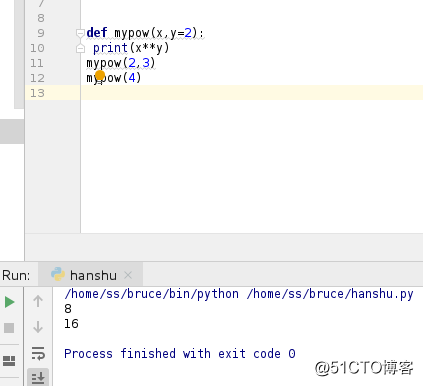Click line number 9 in gutter
Screen dimensions: 423x386
[40, 33]
